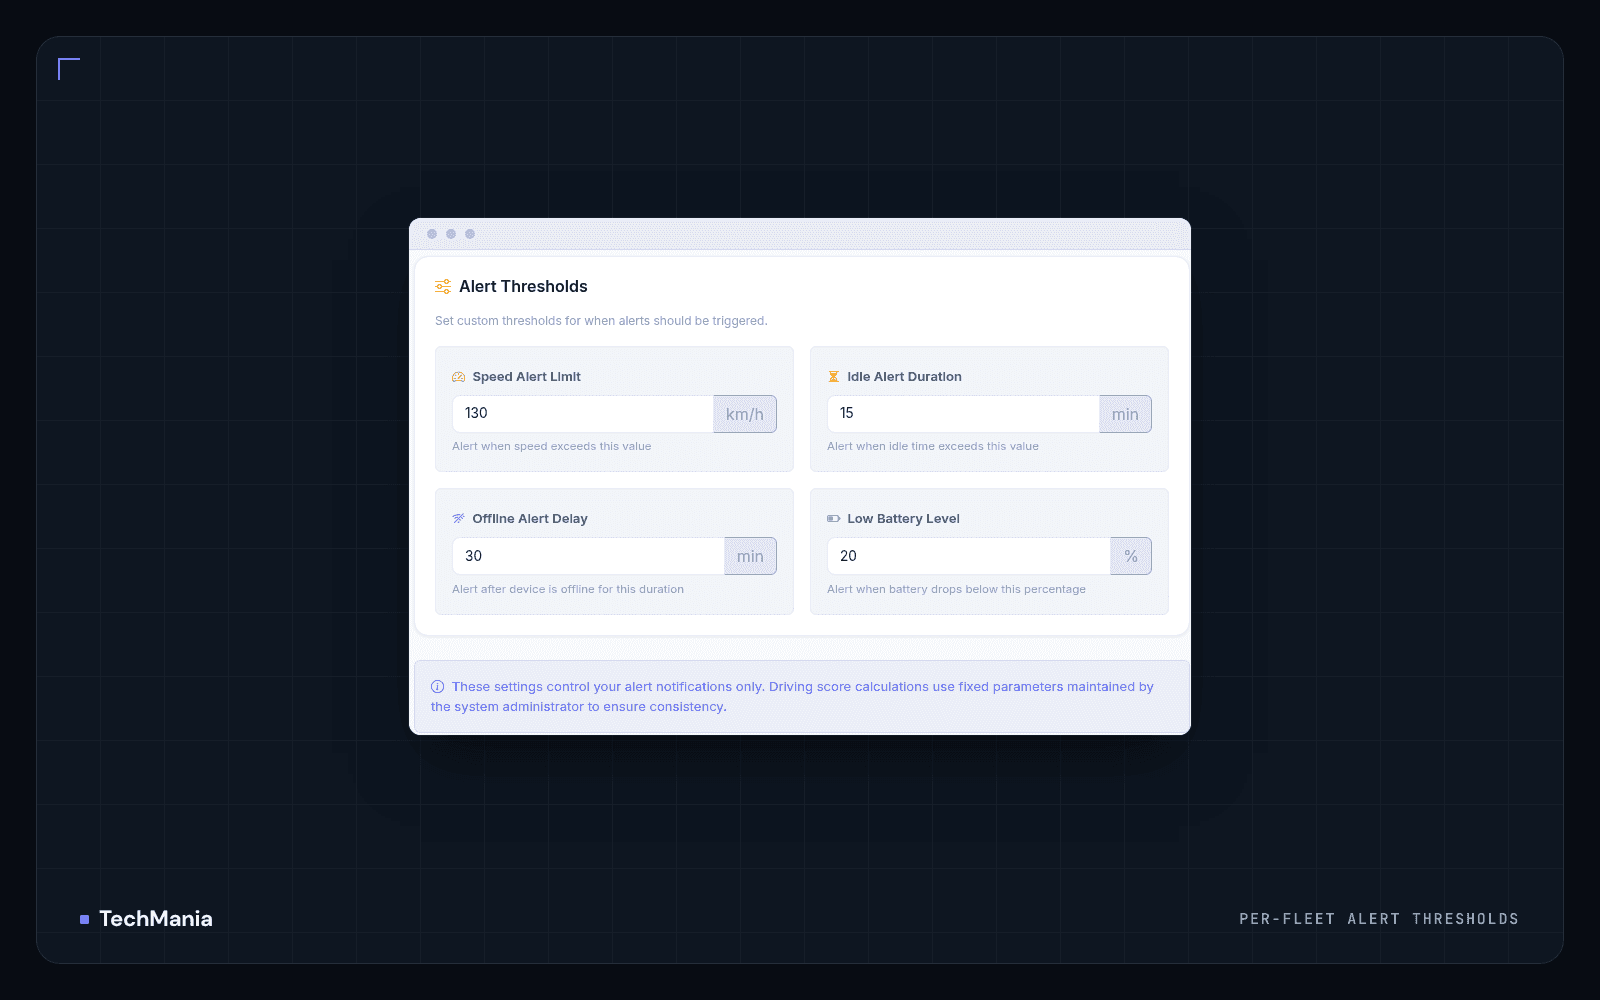The image size is (1600, 1000).
Task: Click the min suffix of Idle Alert Duration
Action: pyautogui.click(x=1125, y=414)
